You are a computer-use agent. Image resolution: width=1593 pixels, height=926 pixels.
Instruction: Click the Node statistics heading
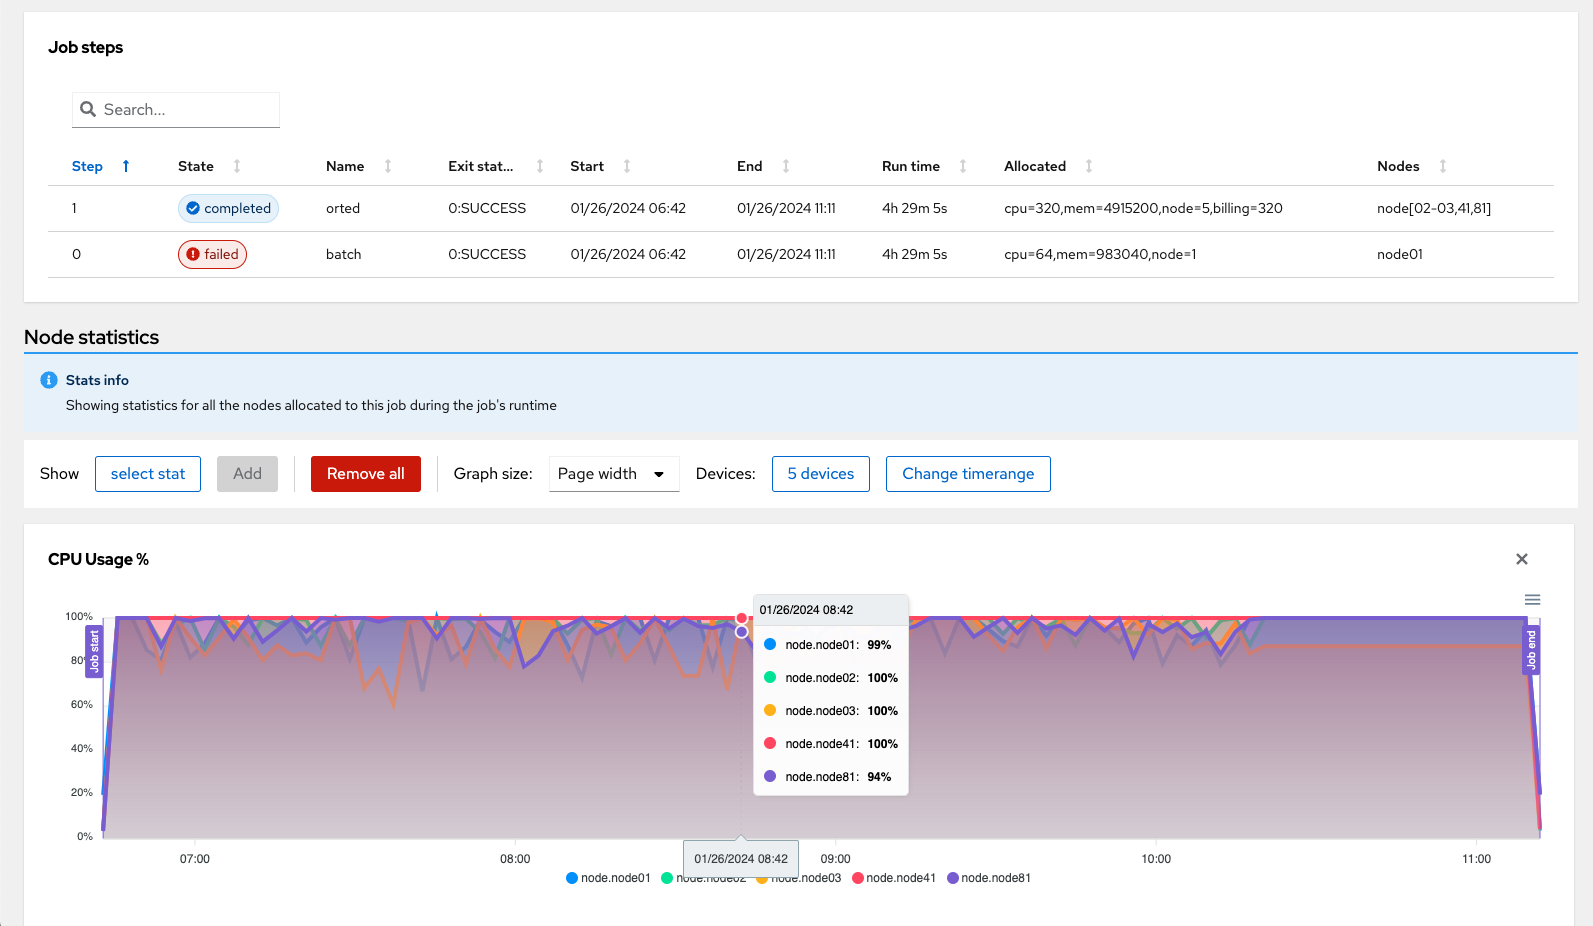92,337
